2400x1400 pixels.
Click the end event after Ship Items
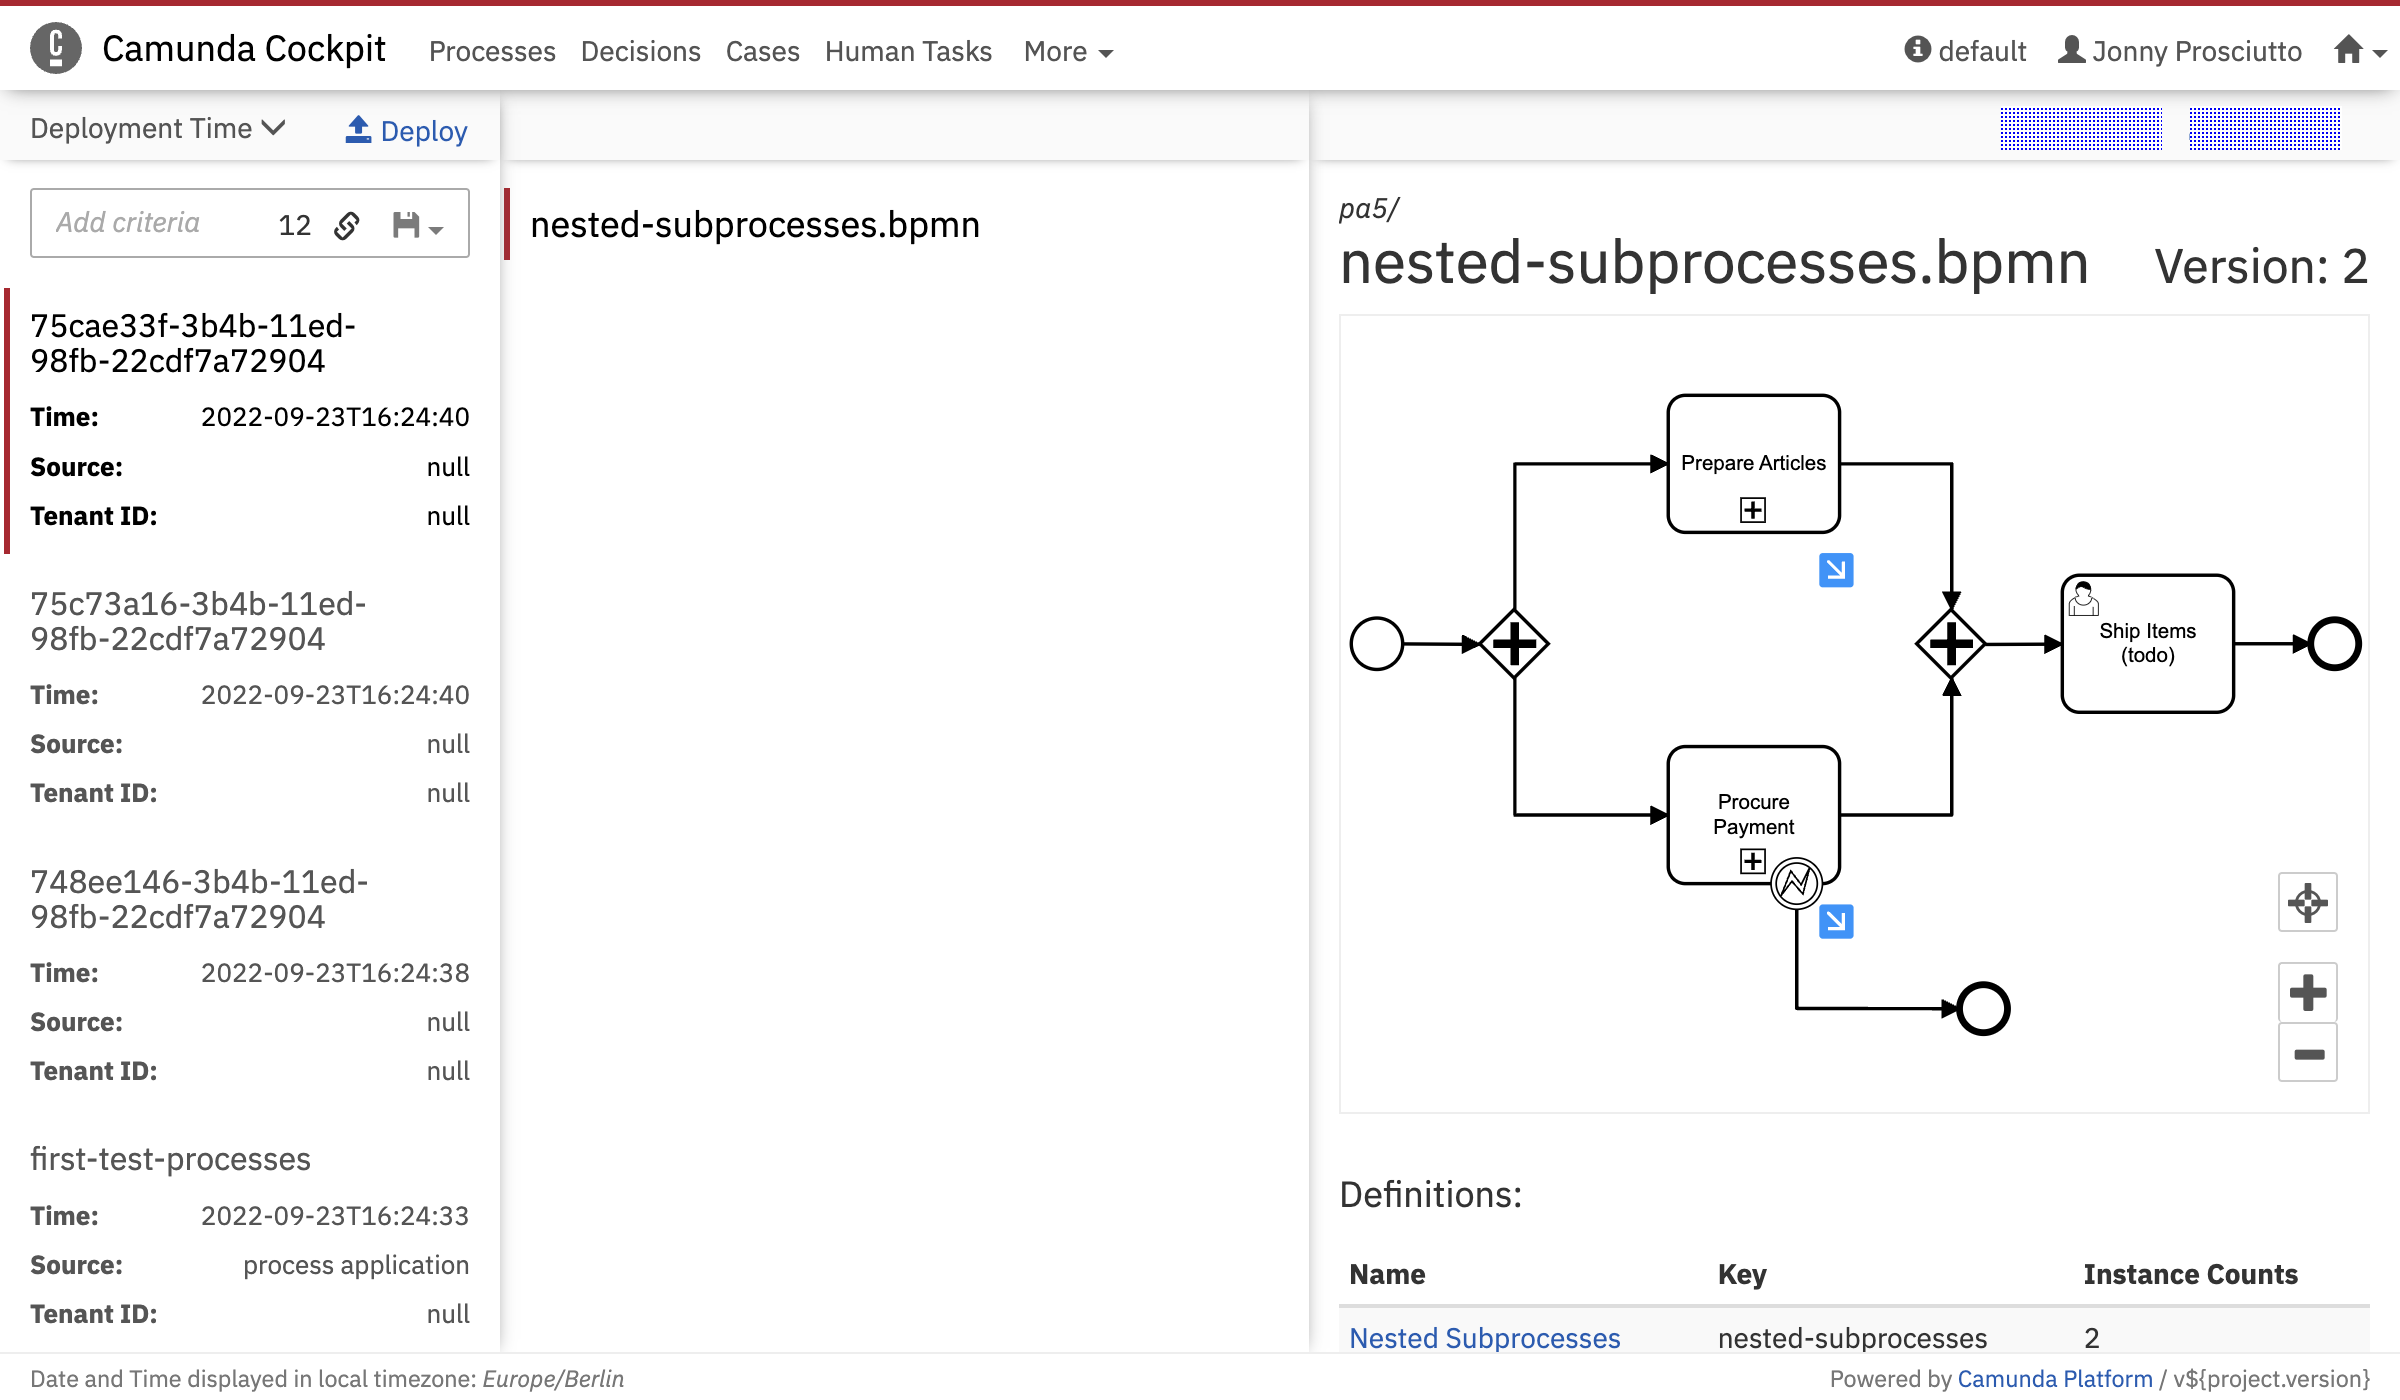(x=2334, y=643)
